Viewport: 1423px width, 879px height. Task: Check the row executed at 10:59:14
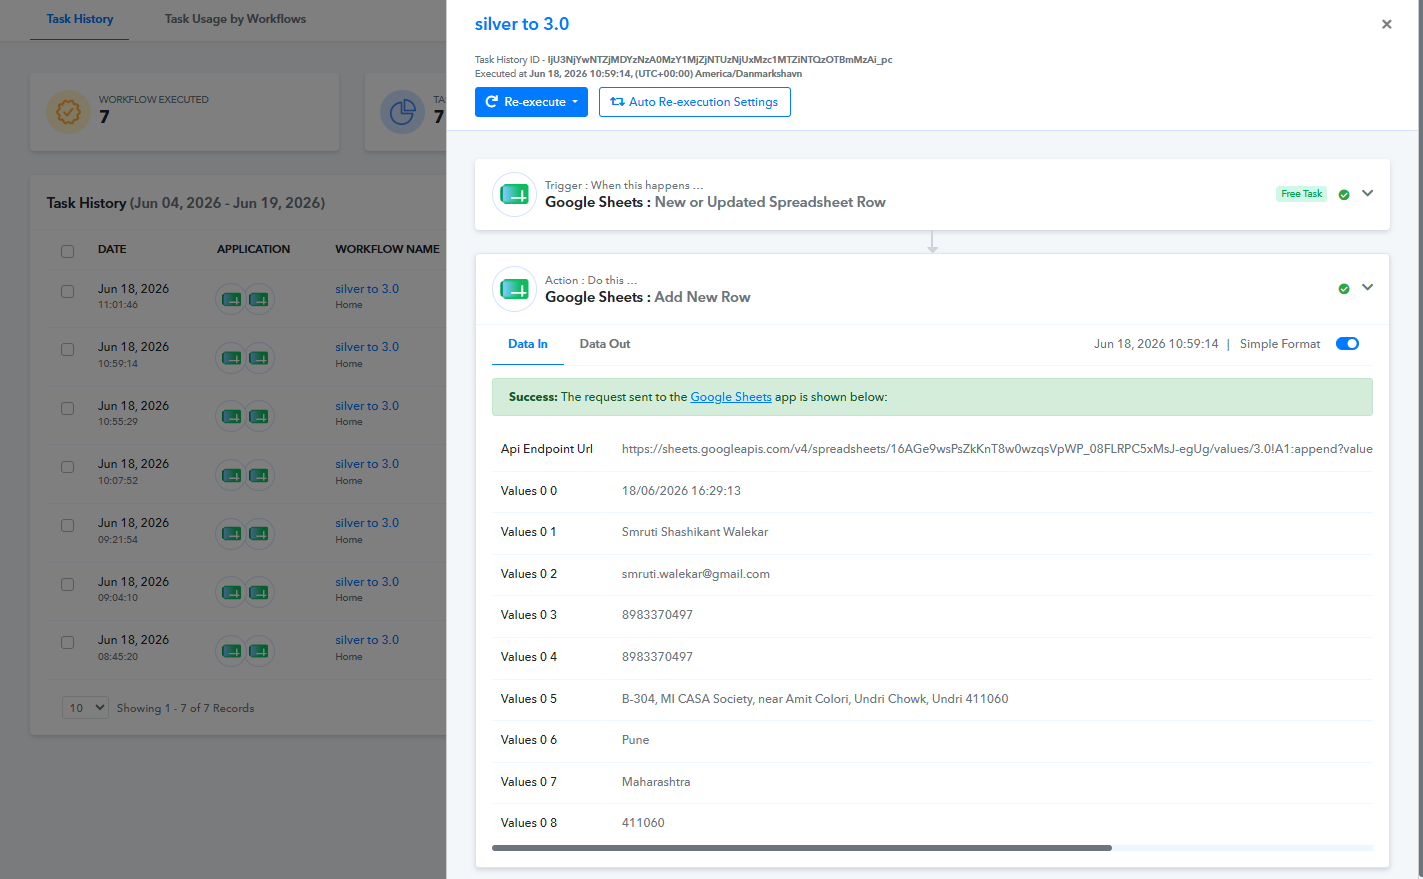point(68,349)
